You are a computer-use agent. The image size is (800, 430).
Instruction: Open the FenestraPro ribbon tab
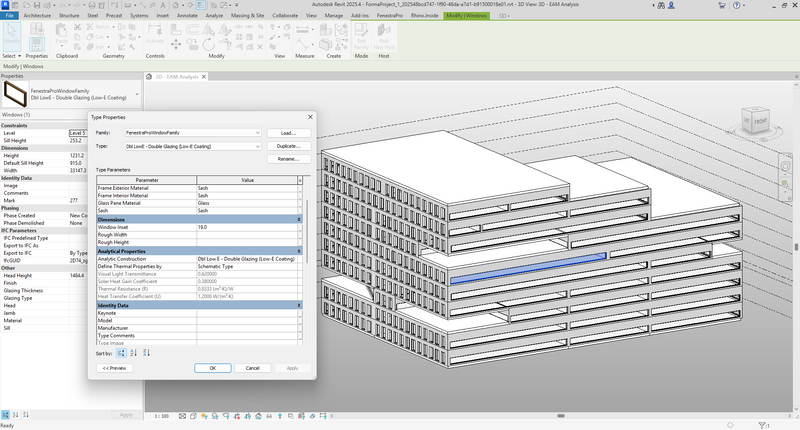(390, 16)
